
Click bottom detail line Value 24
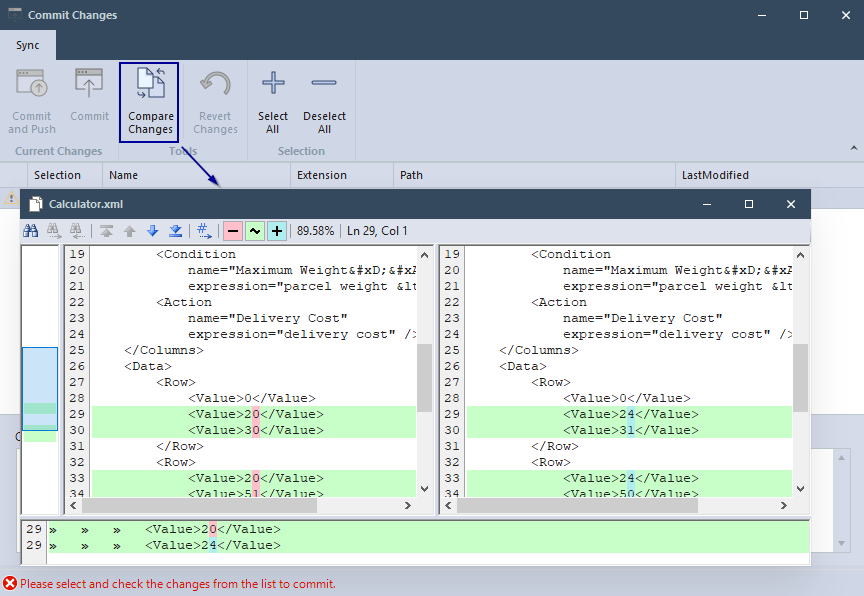point(213,545)
